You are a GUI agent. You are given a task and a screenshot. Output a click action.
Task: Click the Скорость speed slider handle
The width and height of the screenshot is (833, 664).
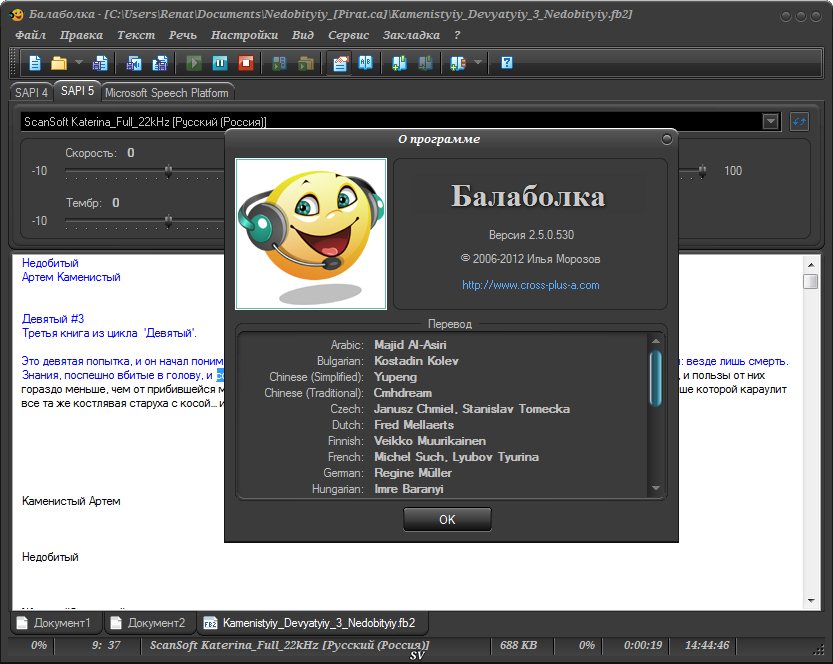tap(169, 171)
